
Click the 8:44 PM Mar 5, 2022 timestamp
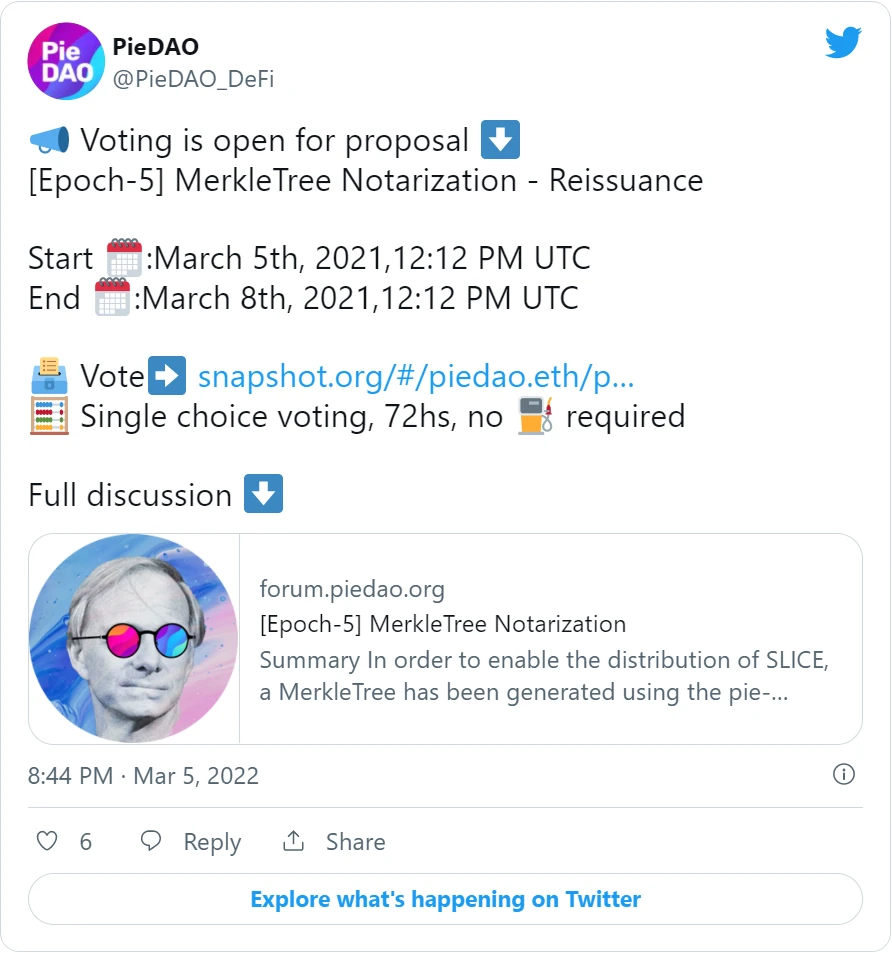143,776
